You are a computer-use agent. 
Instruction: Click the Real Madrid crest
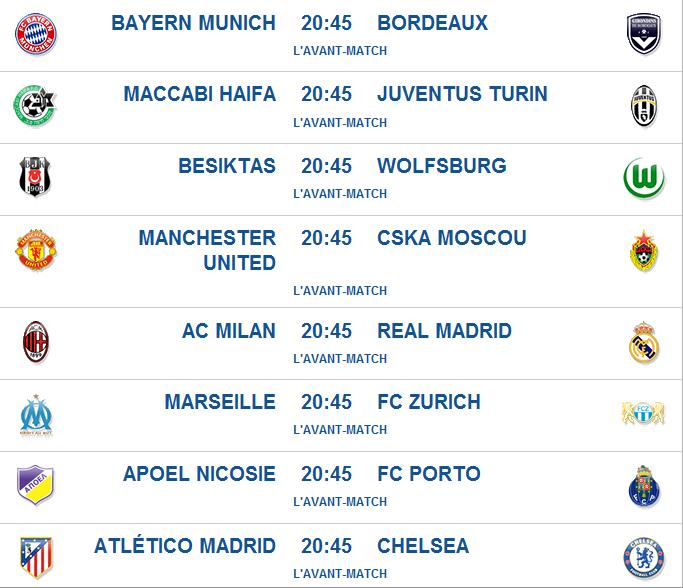643,343
